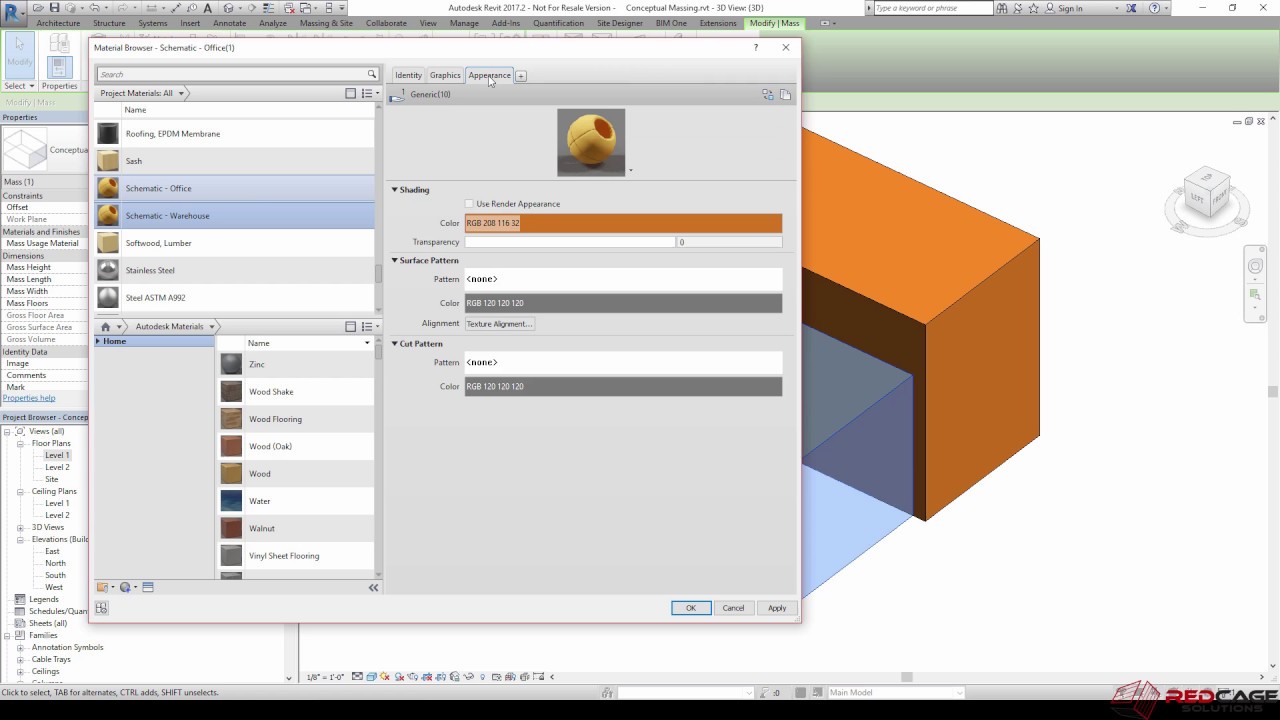This screenshot has height=720, width=1280.
Task: Click the gray Cut Pattern color swatch
Action: (x=623, y=386)
